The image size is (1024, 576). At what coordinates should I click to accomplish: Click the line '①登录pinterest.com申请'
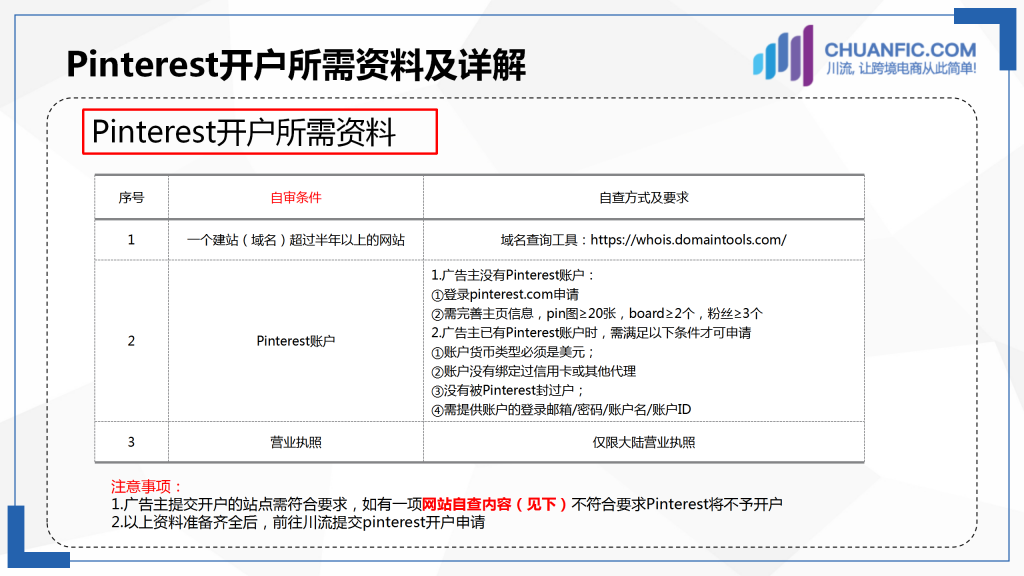[x=505, y=295]
